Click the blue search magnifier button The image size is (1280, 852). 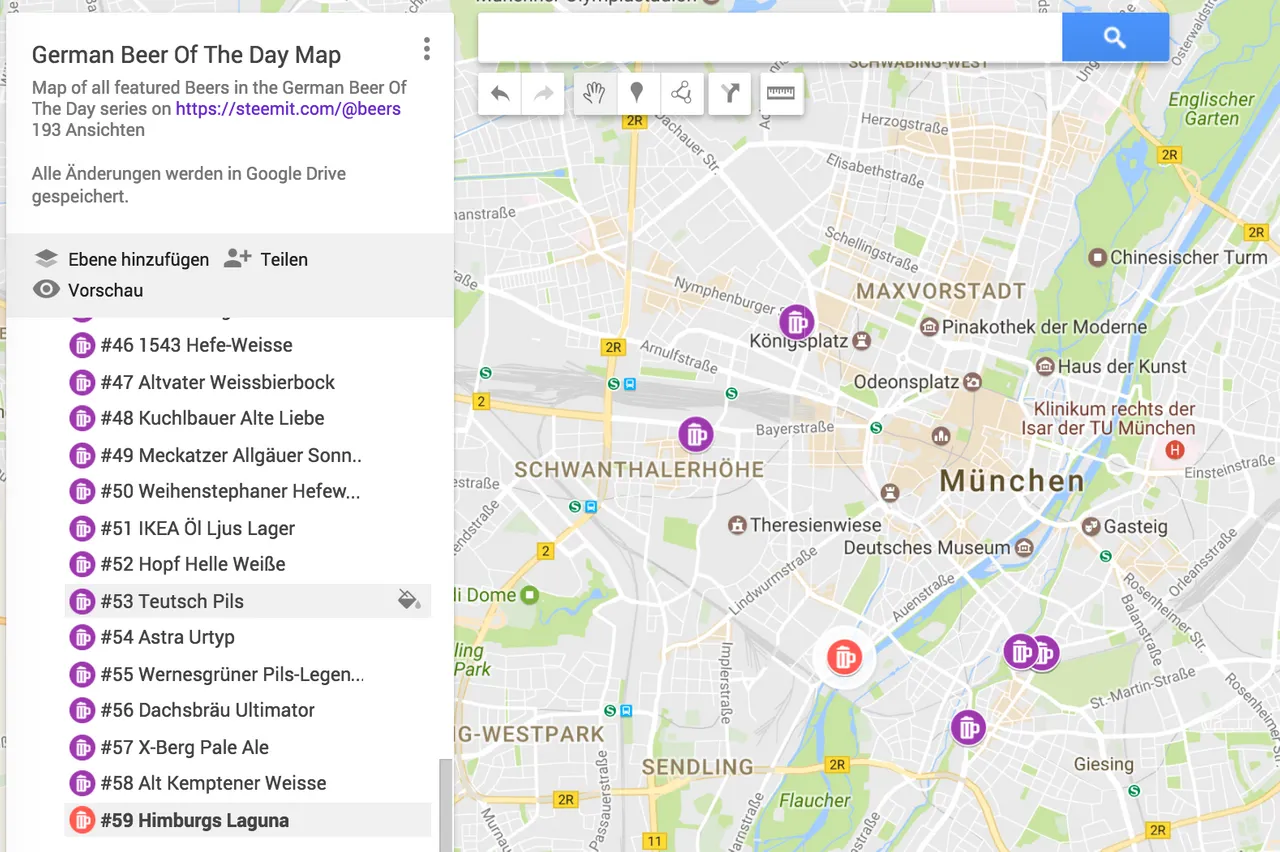pyautogui.click(x=1115, y=38)
